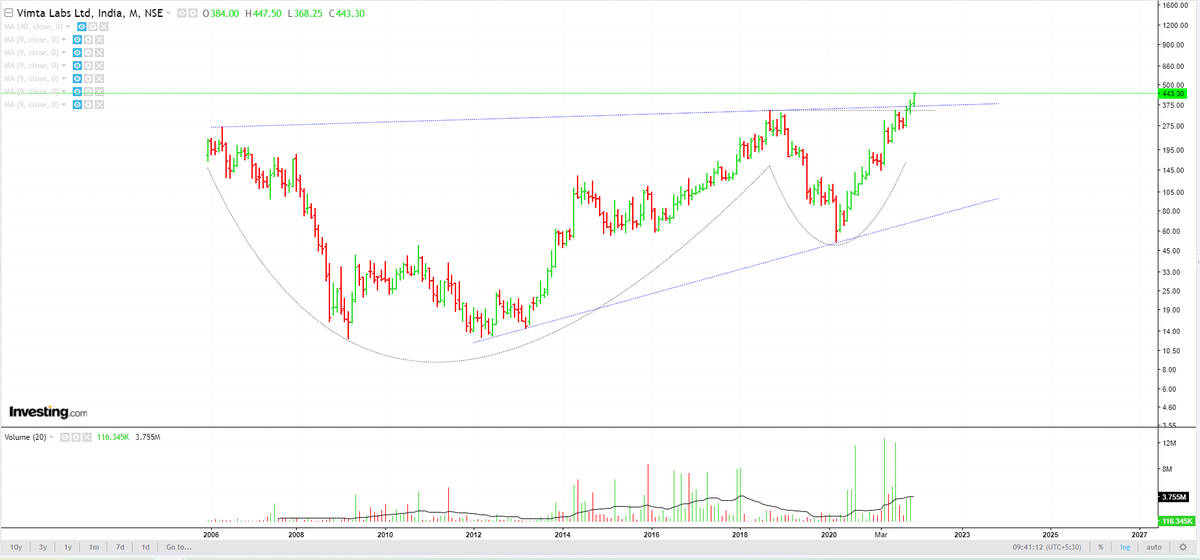Set chart range to 1m
The width and height of the screenshot is (1200, 560).
94,547
